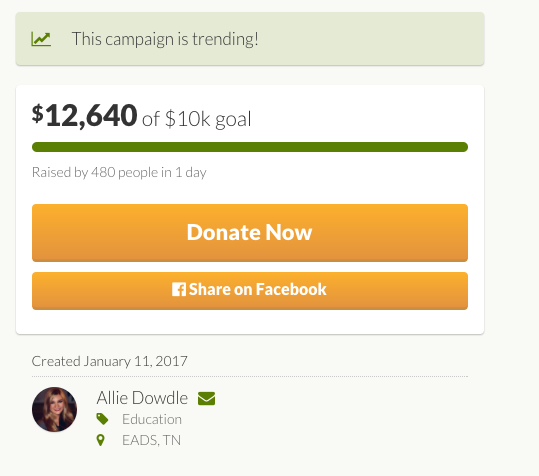Click the trending chart icon
The width and height of the screenshot is (539, 476).
coord(41,39)
